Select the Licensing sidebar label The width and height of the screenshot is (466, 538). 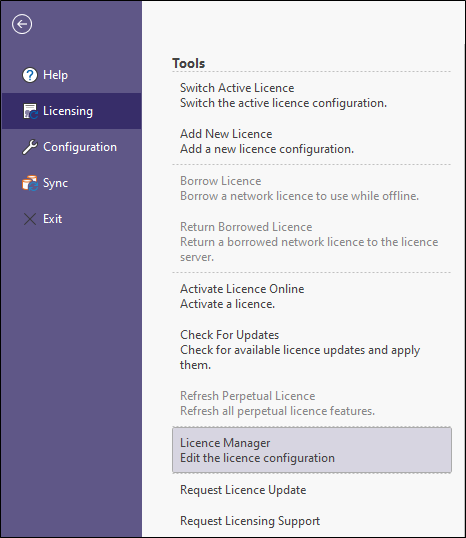[x=68, y=111]
